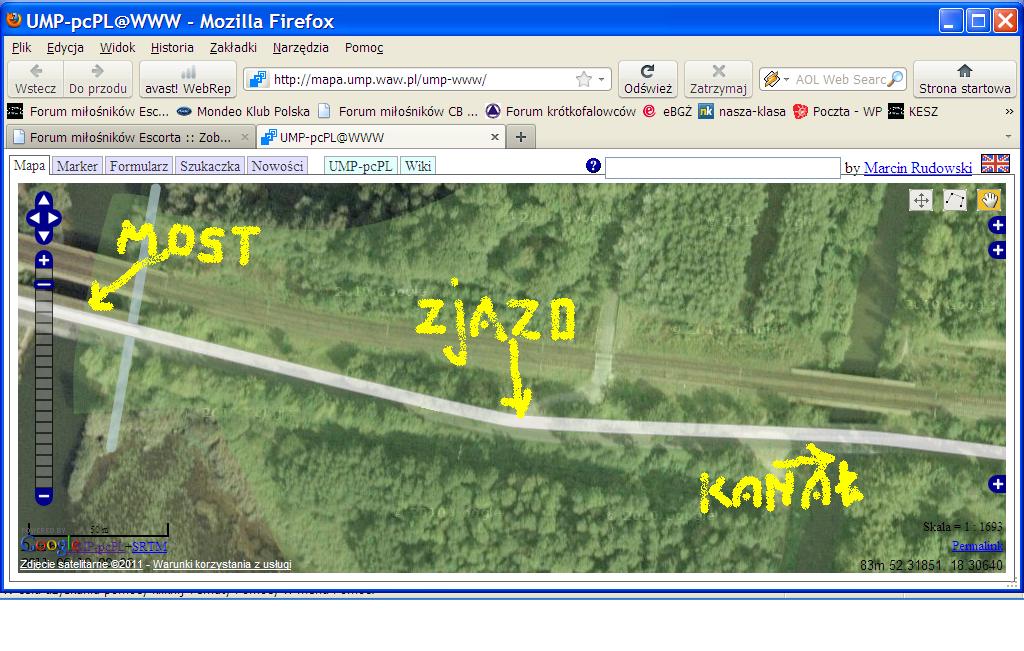Image resolution: width=1024 pixels, height=651 pixels.
Task: Click the Odśwież reload button
Action: click(x=647, y=79)
